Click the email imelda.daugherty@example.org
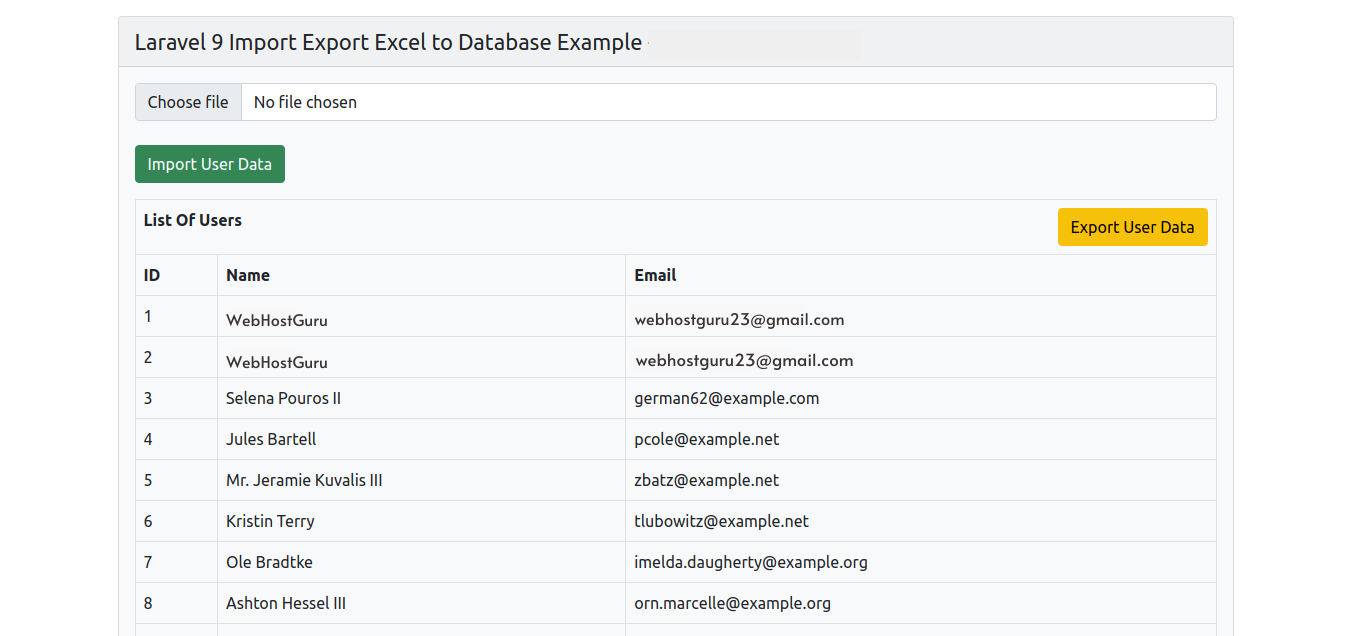Image resolution: width=1351 pixels, height=636 pixels. (751, 562)
